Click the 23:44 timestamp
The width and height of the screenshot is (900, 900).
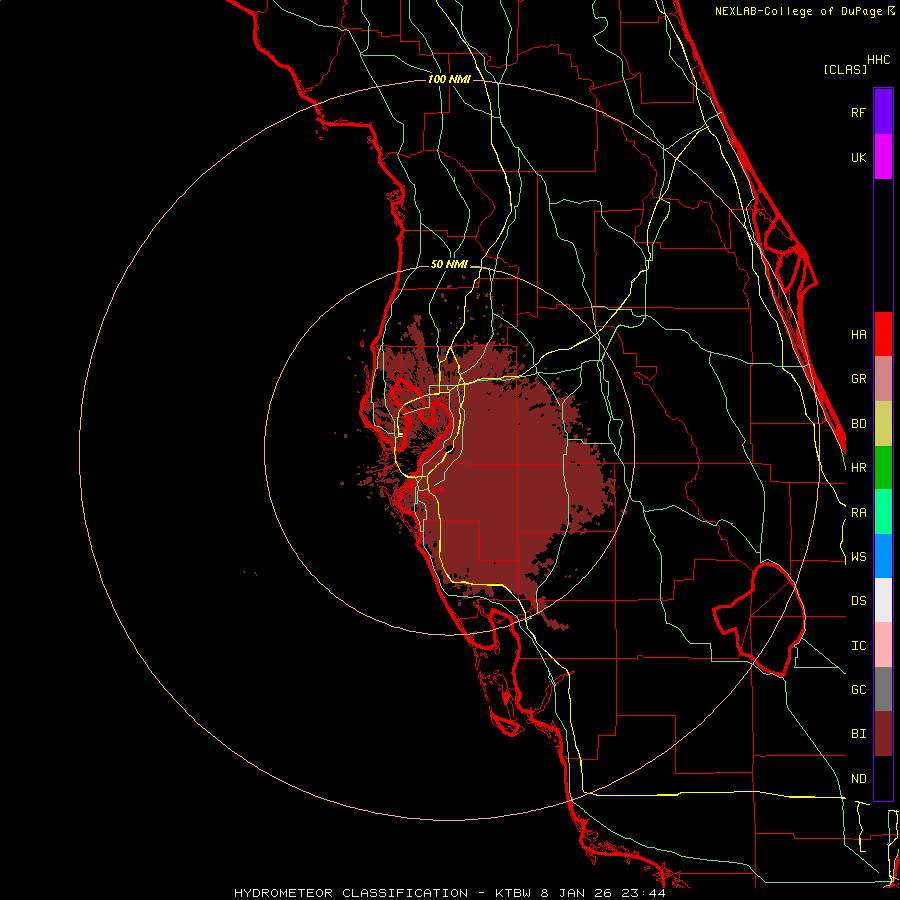645,893
